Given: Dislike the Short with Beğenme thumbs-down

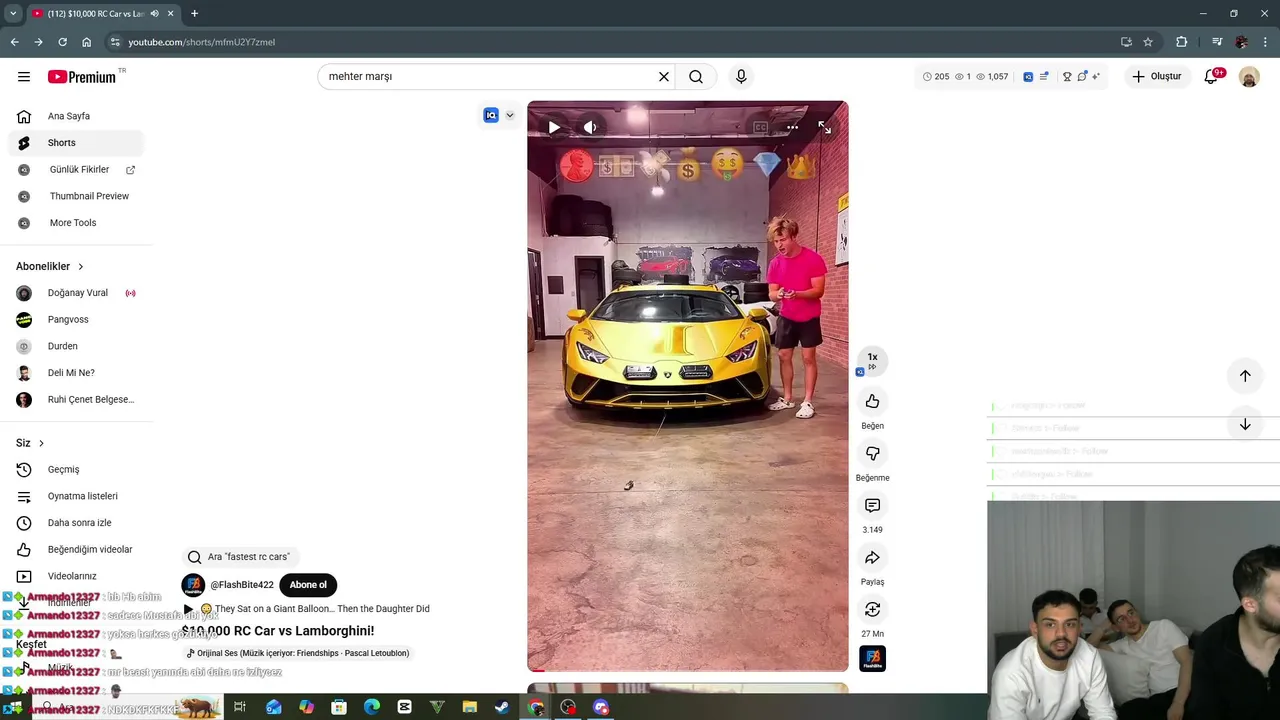Looking at the screenshot, I should coord(872,453).
